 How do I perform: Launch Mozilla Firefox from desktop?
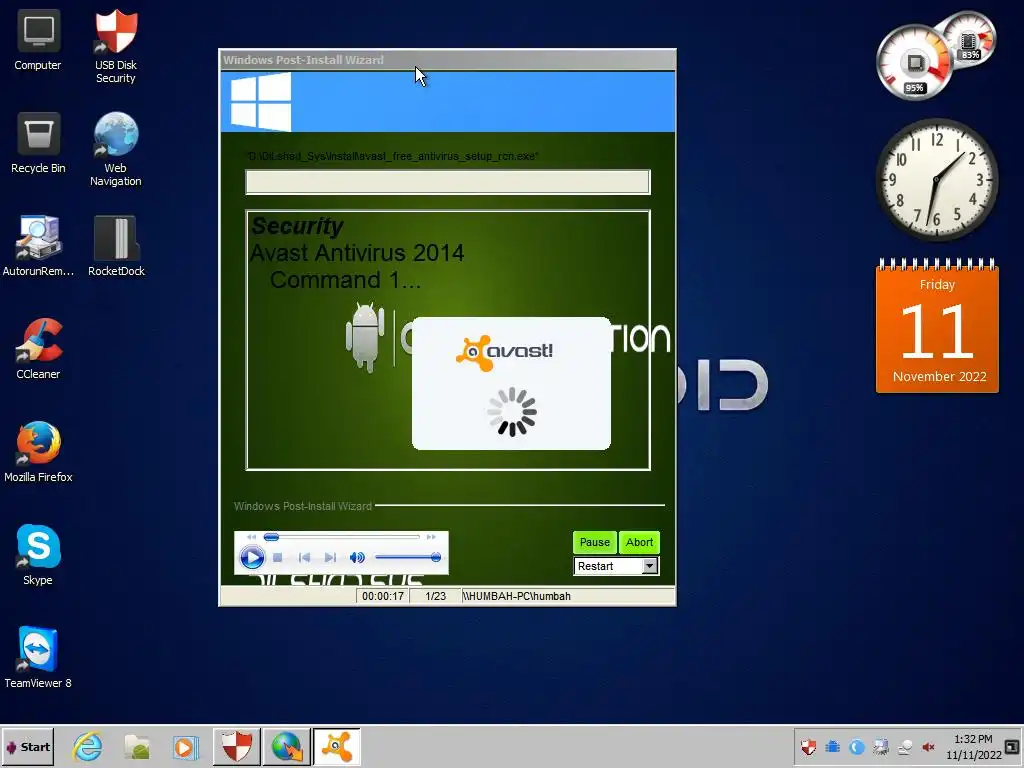tap(38, 452)
